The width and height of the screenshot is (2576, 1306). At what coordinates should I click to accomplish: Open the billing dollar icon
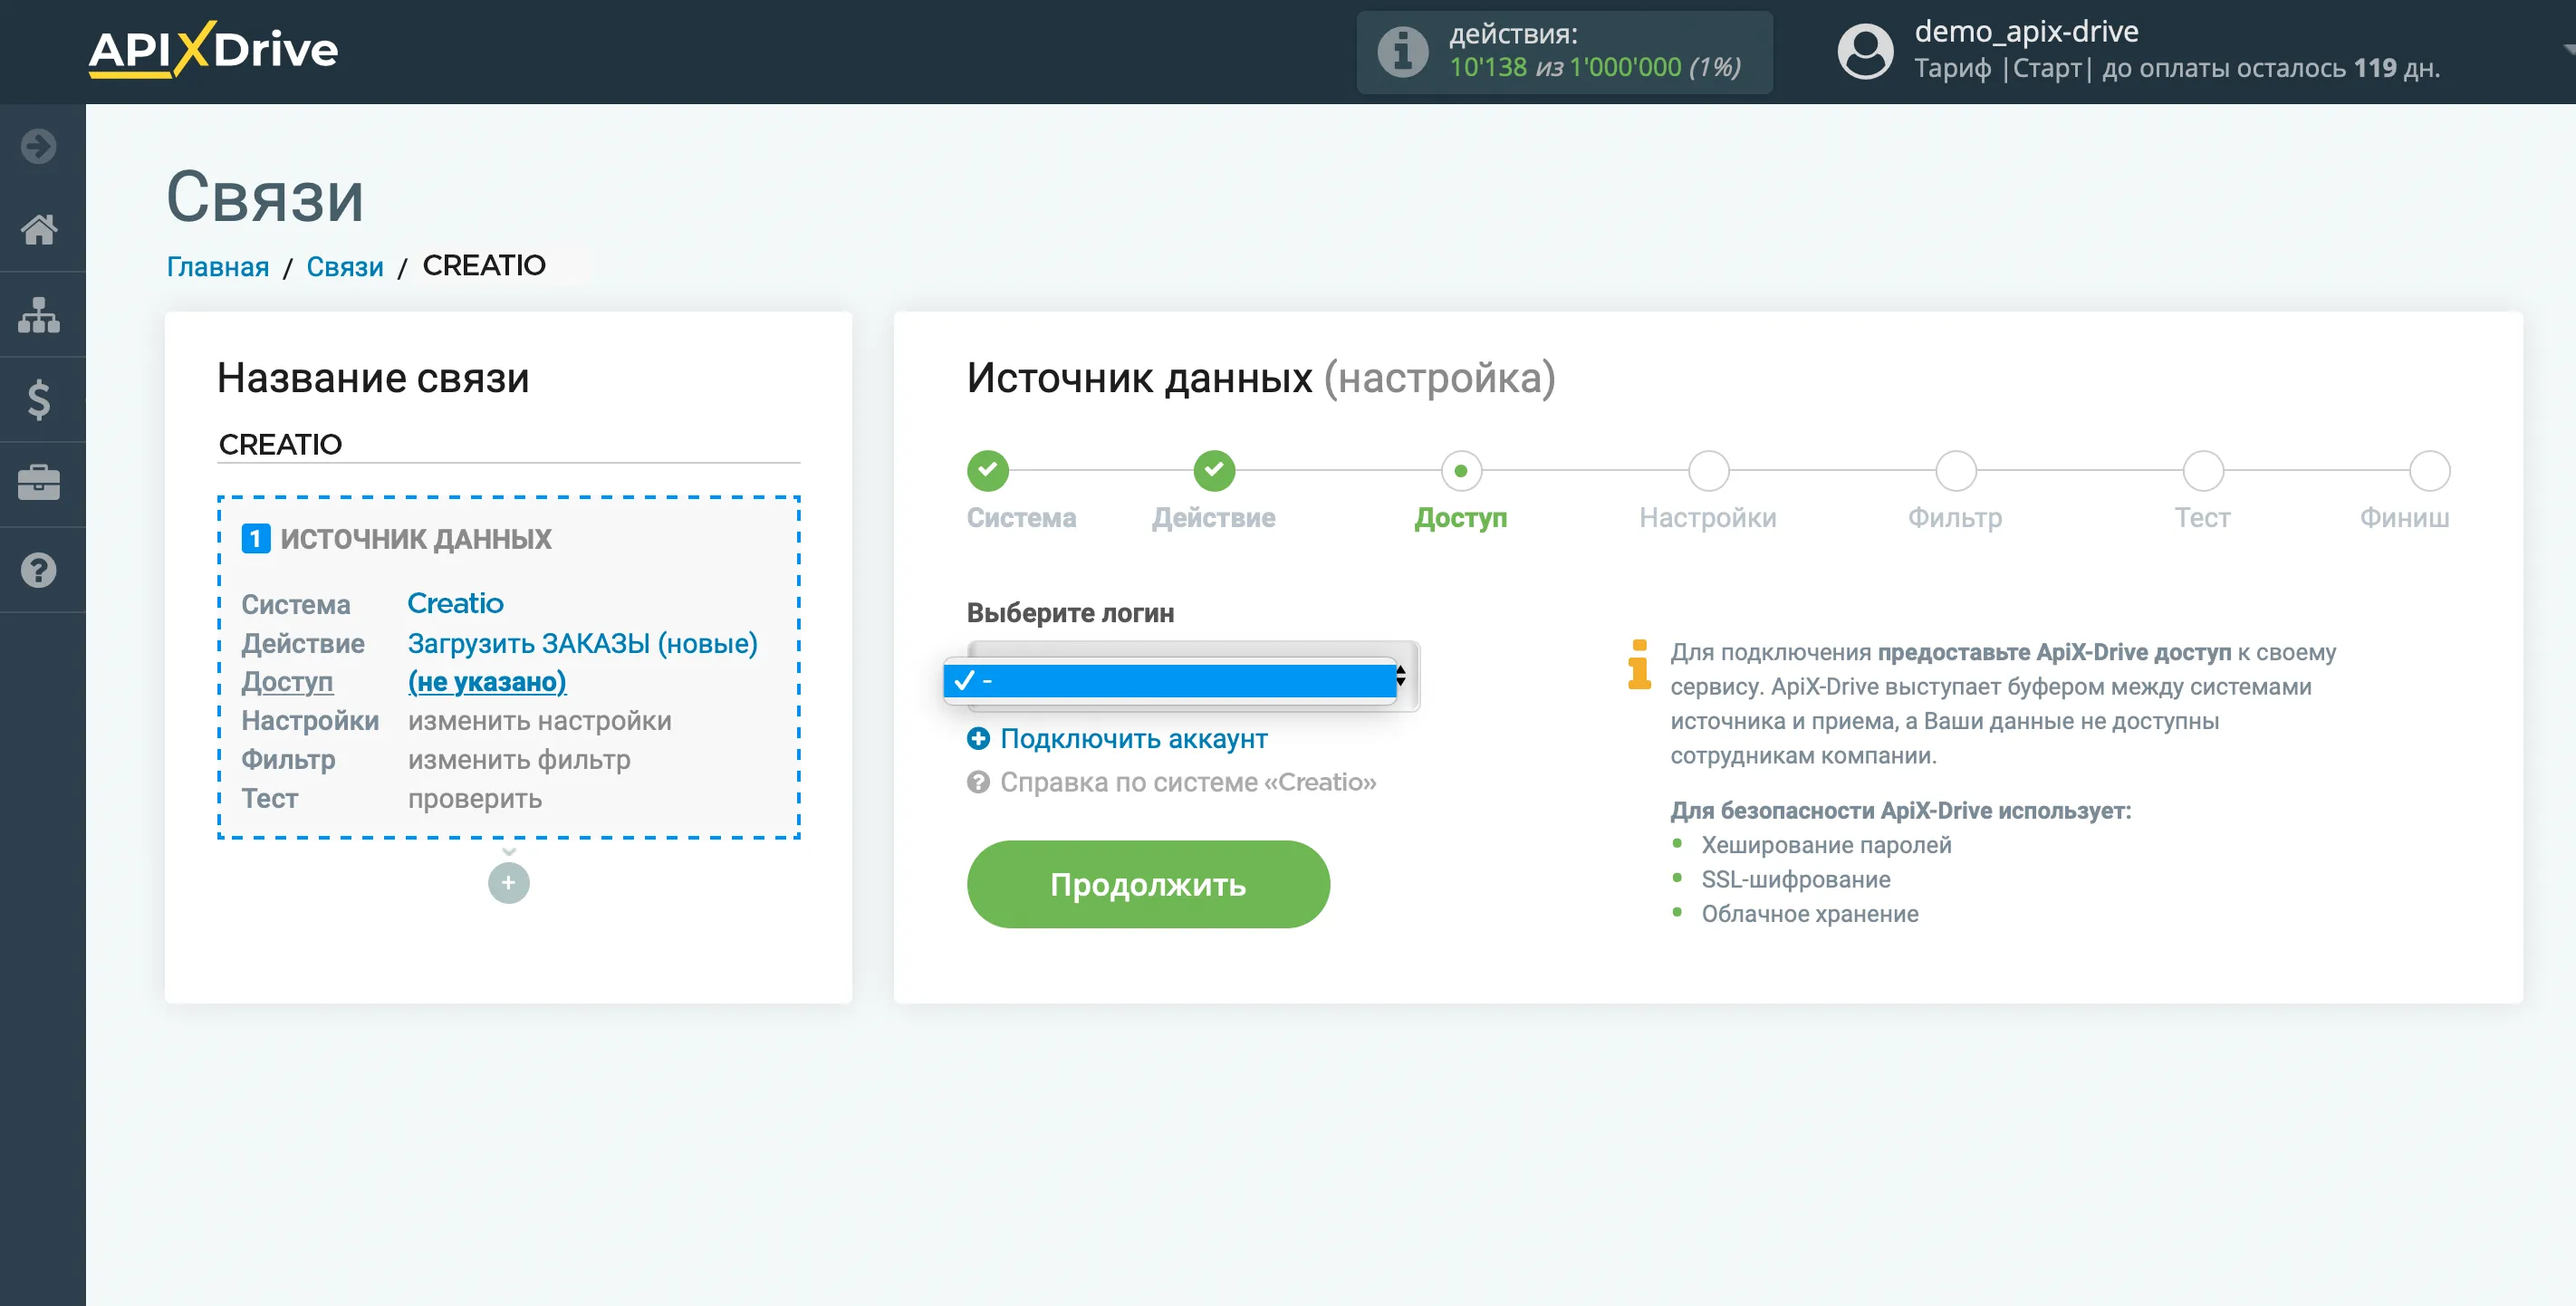39,400
